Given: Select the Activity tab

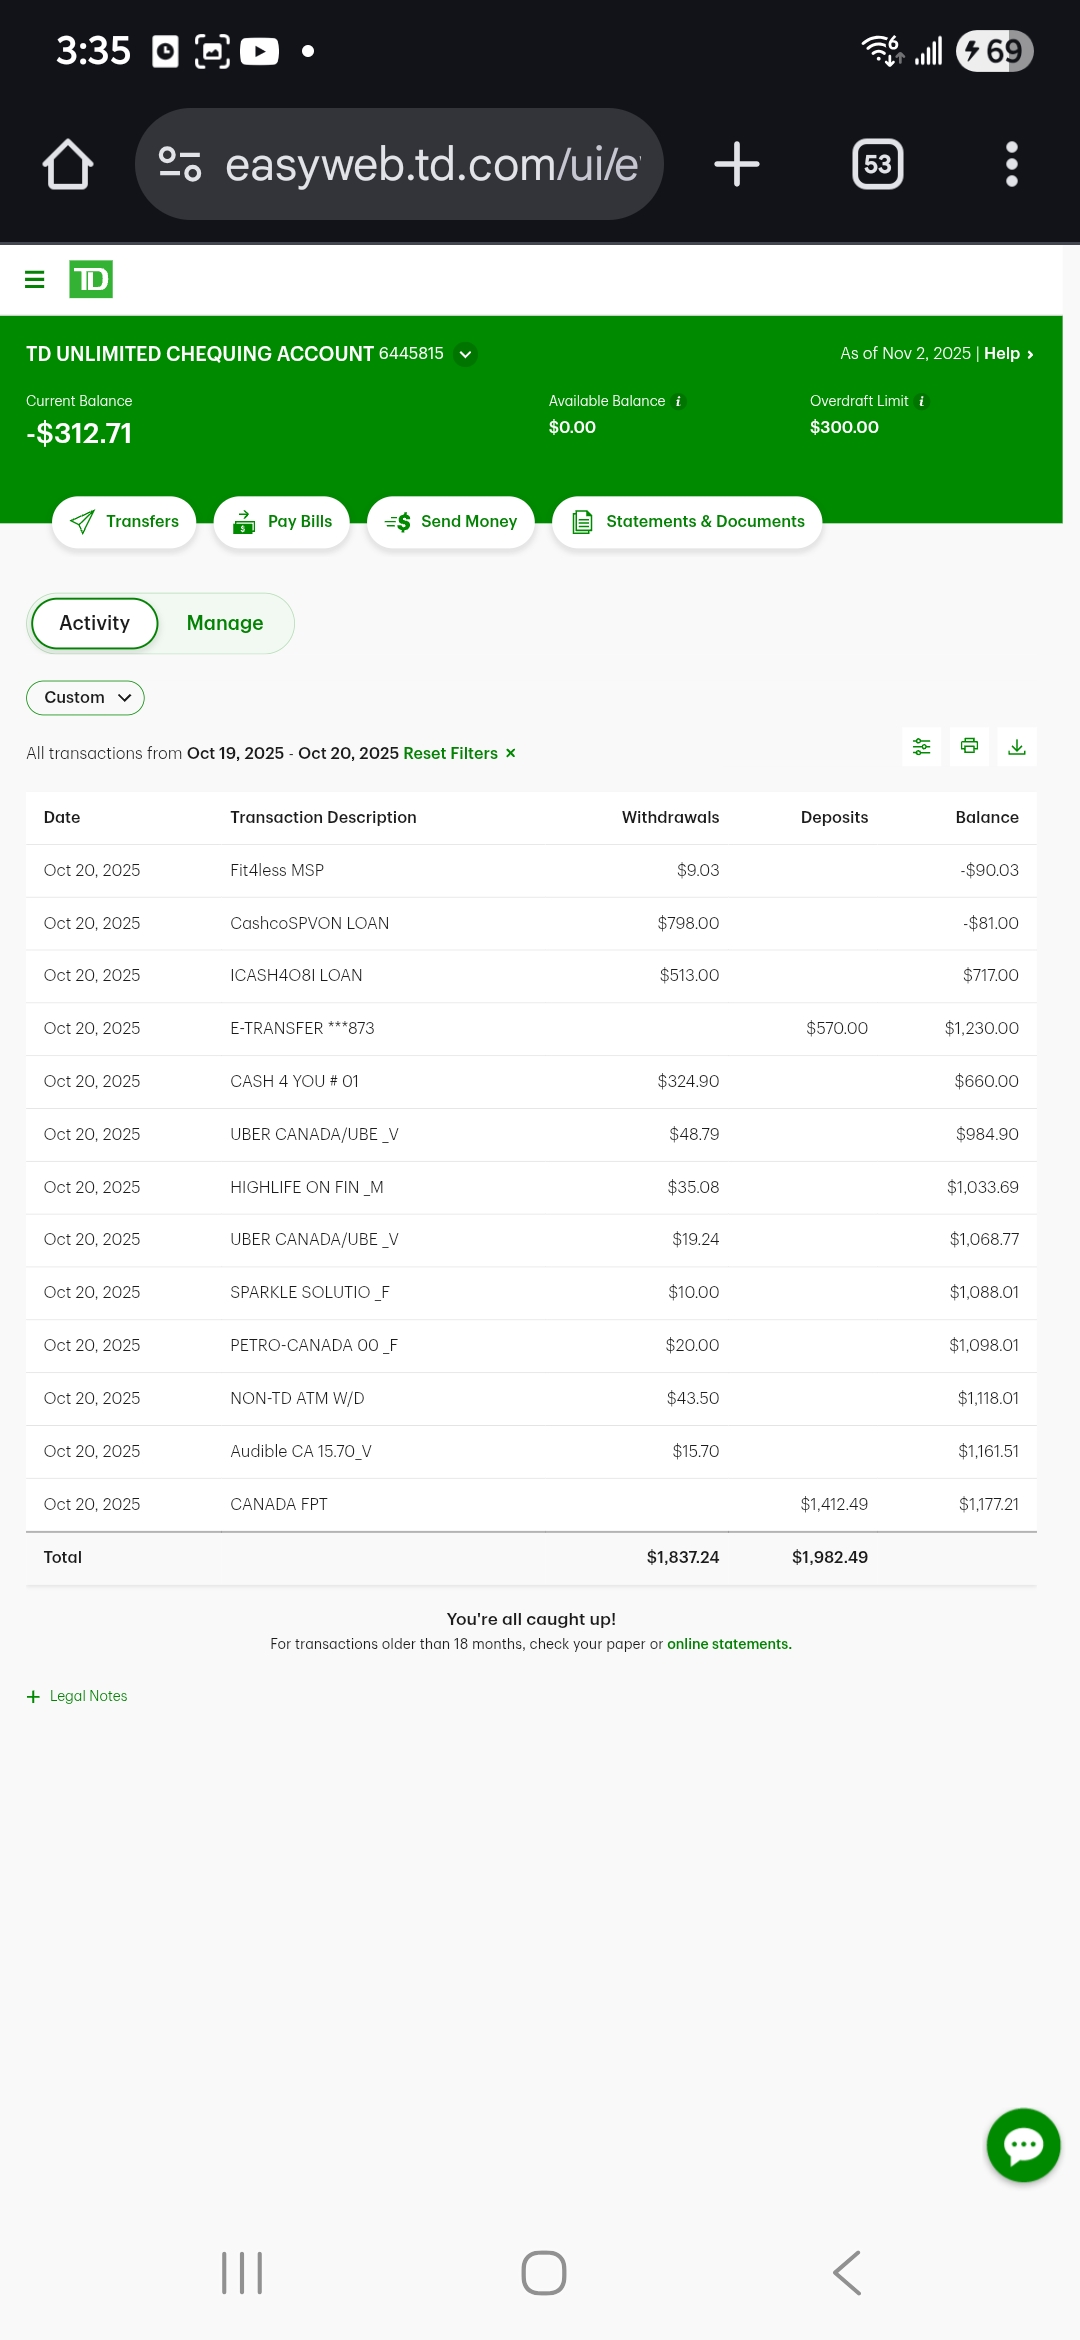Looking at the screenshot, I should pyautogui.click(x=95, y=623).
